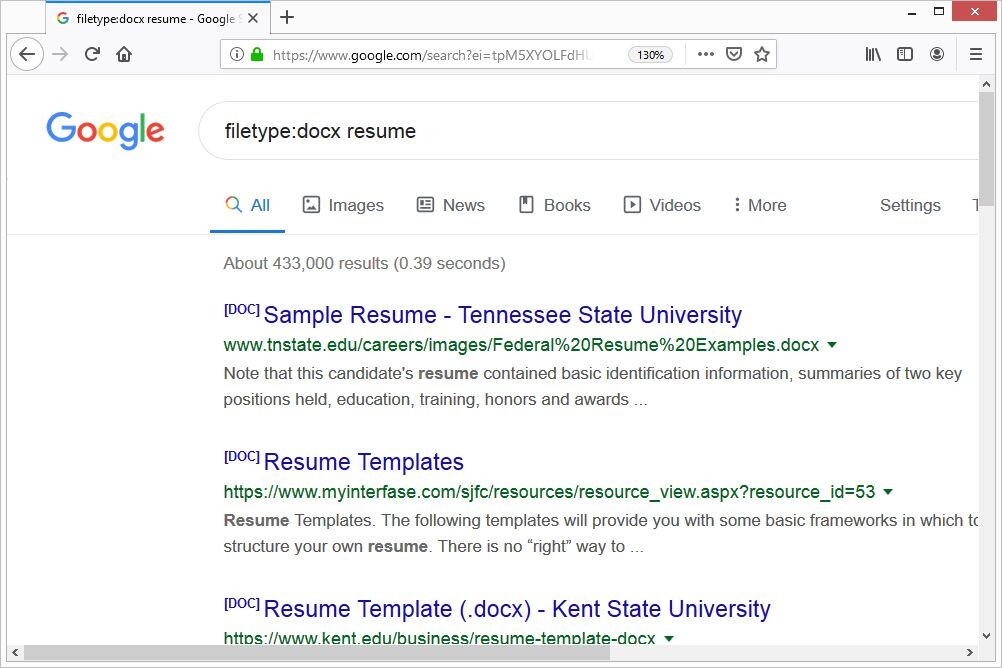Click the scroll up arrow
This screenshot has height=668, width=1002.
(987, 84)
